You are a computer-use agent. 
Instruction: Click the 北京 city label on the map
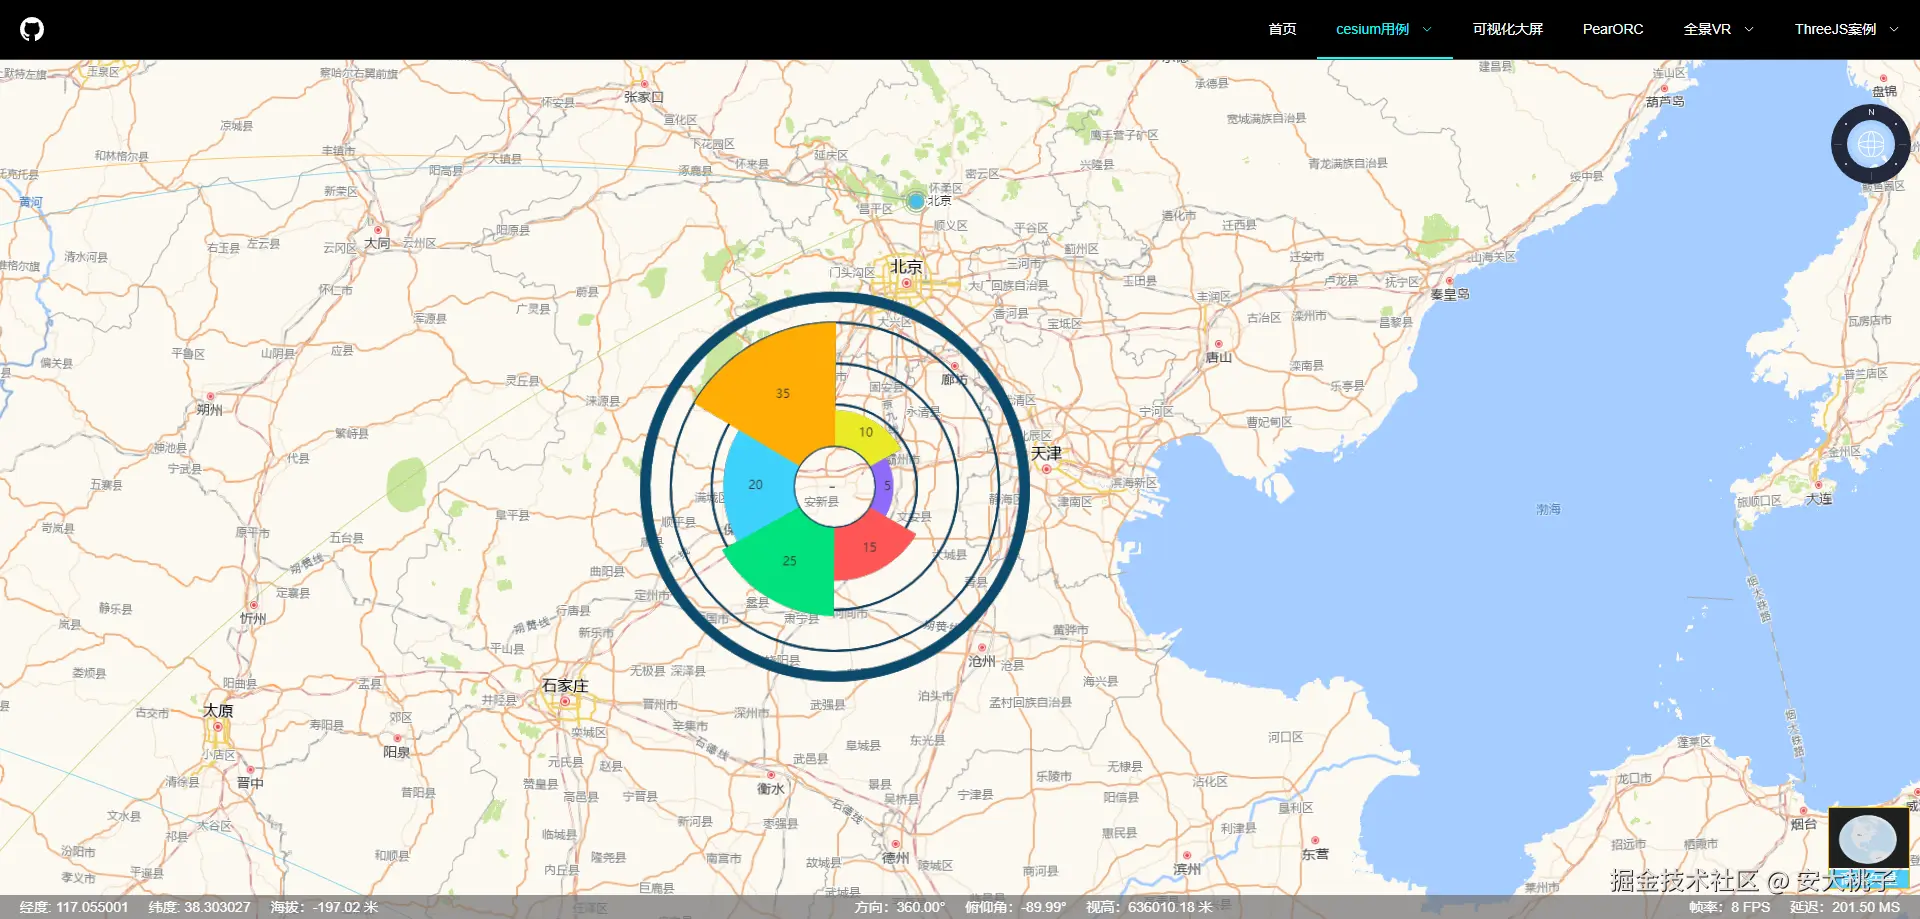click(x=906, y=266)
